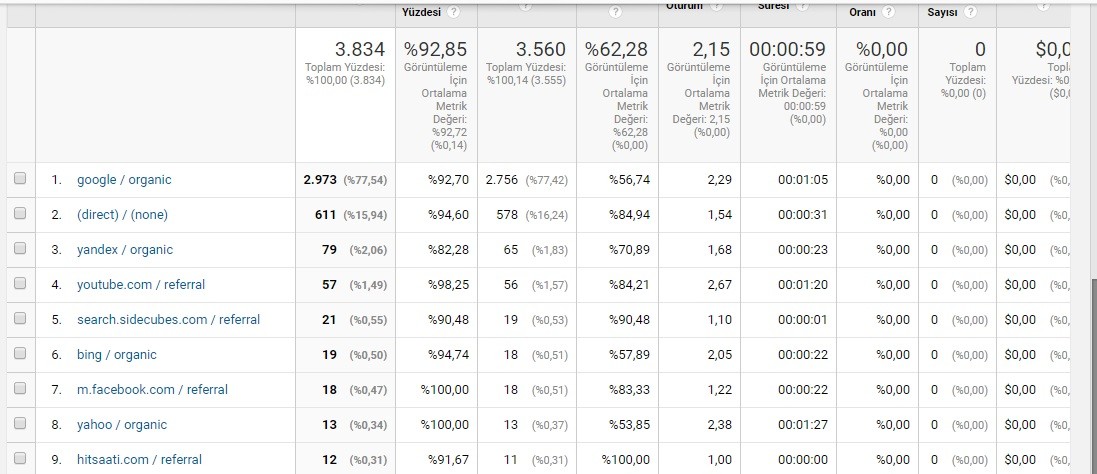
Task: Click the question mark next to Sayısı
Action: 970,11
